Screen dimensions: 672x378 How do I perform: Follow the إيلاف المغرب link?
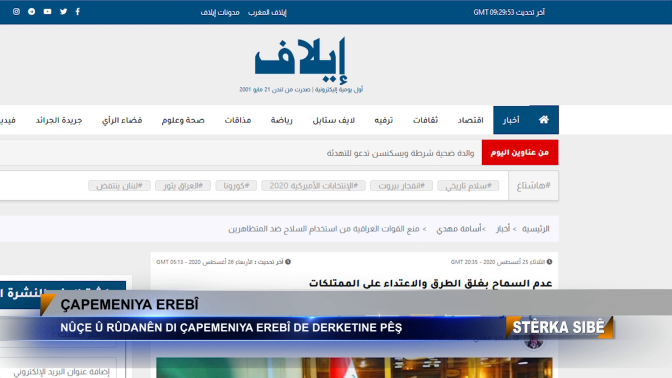pyautogui.click(x=267, y=12)
